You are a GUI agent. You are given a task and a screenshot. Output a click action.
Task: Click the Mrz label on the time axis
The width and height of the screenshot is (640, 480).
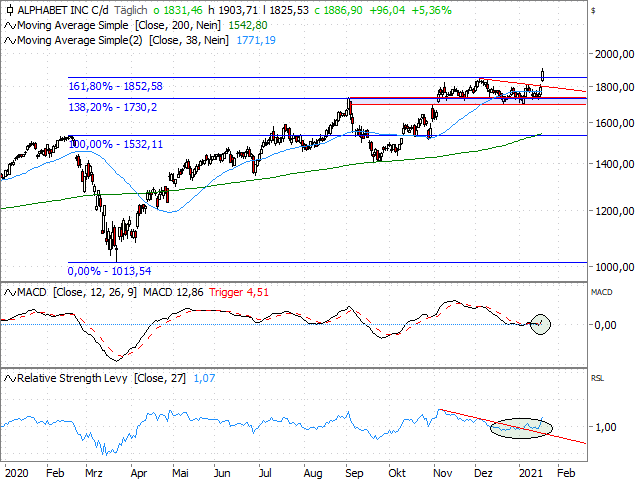coord(93,473)
